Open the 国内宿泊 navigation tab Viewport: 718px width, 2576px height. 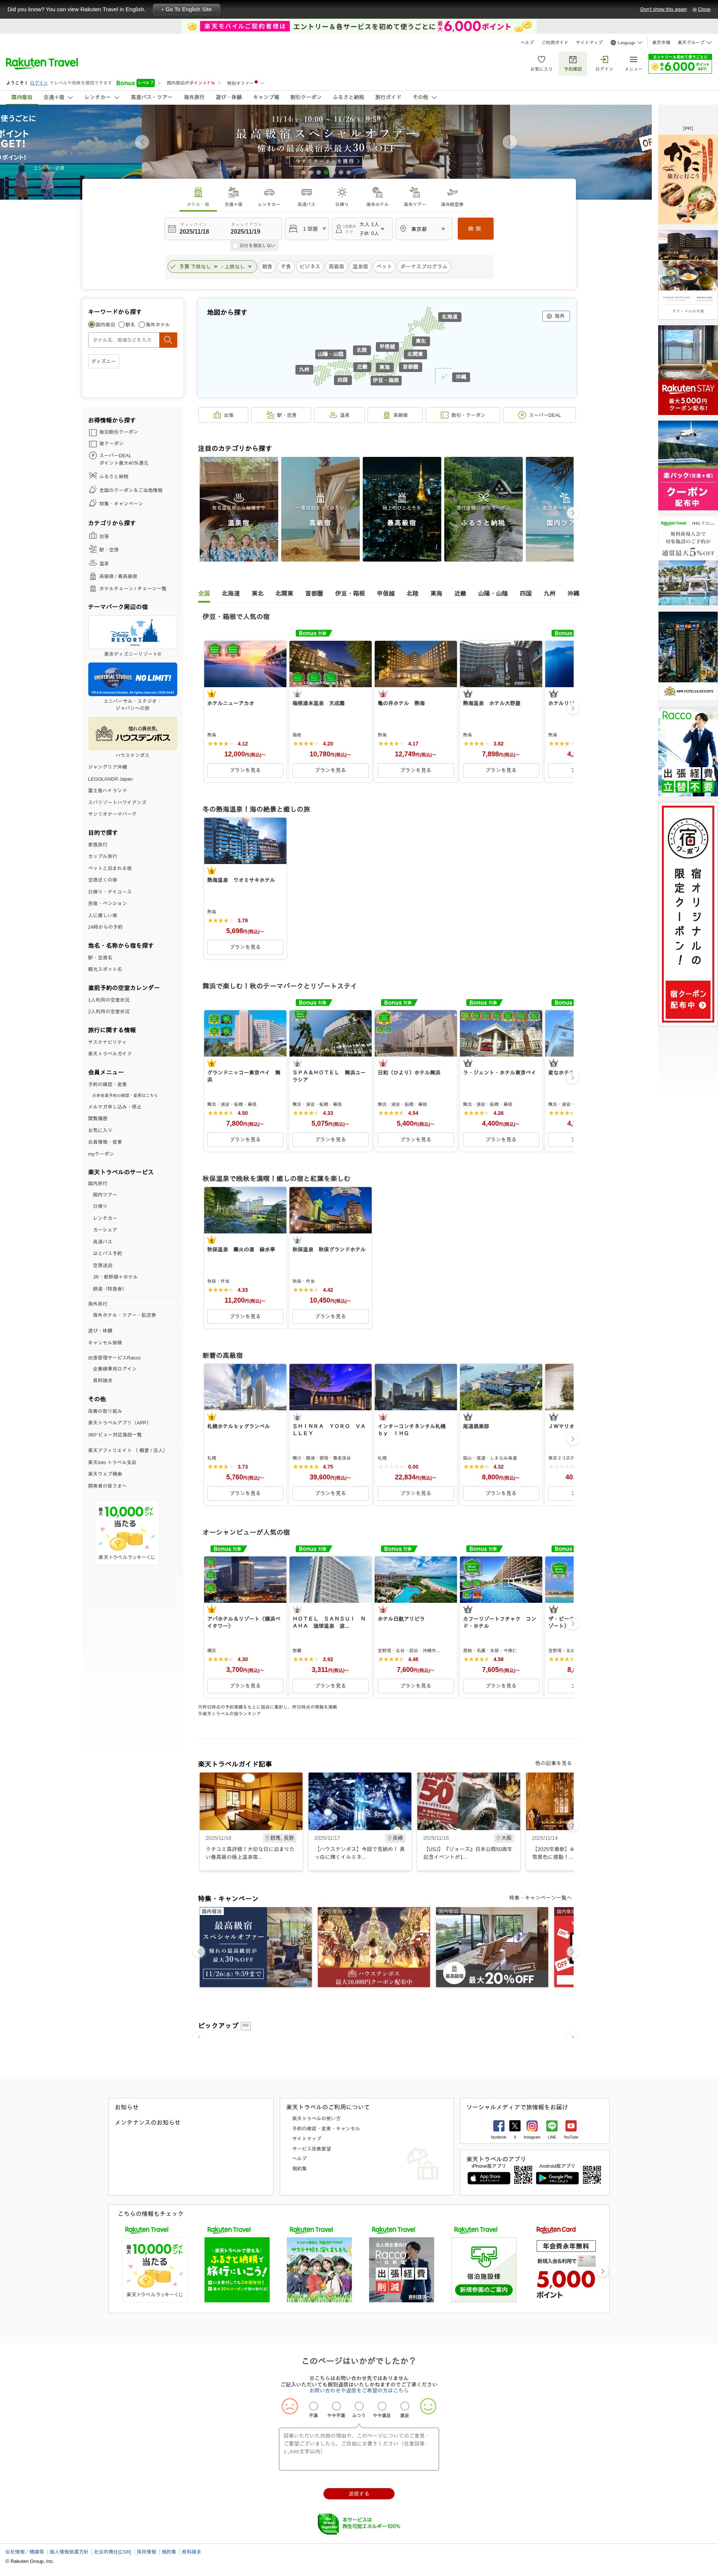pyautogui.click(x=21, y=97)
